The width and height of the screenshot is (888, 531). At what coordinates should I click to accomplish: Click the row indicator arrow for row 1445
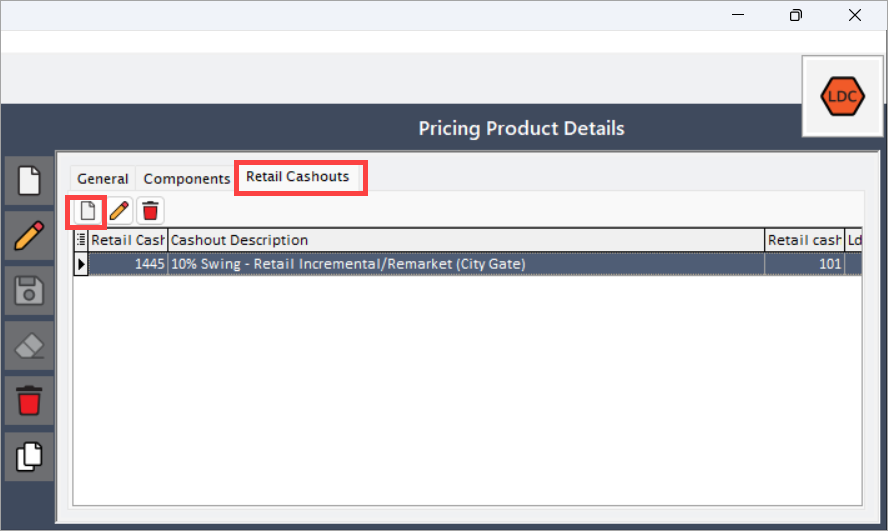(x=81, y=264)
